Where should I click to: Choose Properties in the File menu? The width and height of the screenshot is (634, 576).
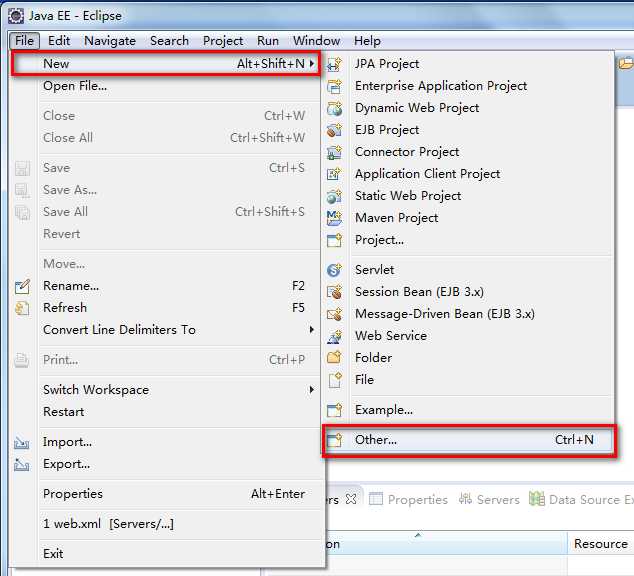[166, 494]
